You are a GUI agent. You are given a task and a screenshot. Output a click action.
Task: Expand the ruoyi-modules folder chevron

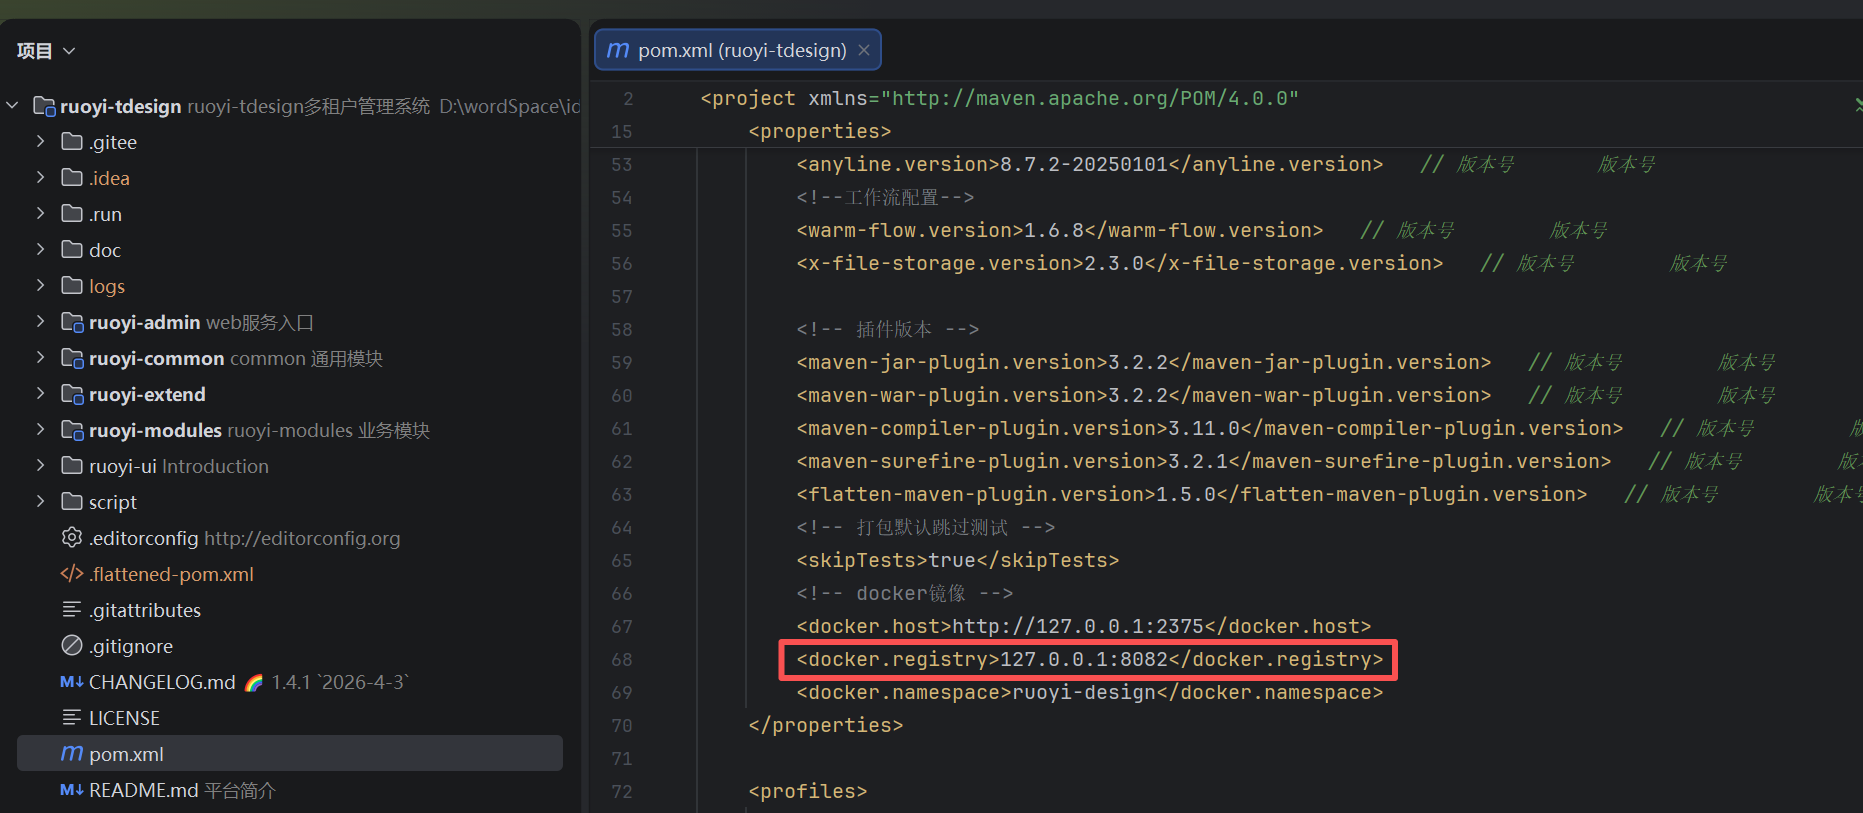coord(40,430)
